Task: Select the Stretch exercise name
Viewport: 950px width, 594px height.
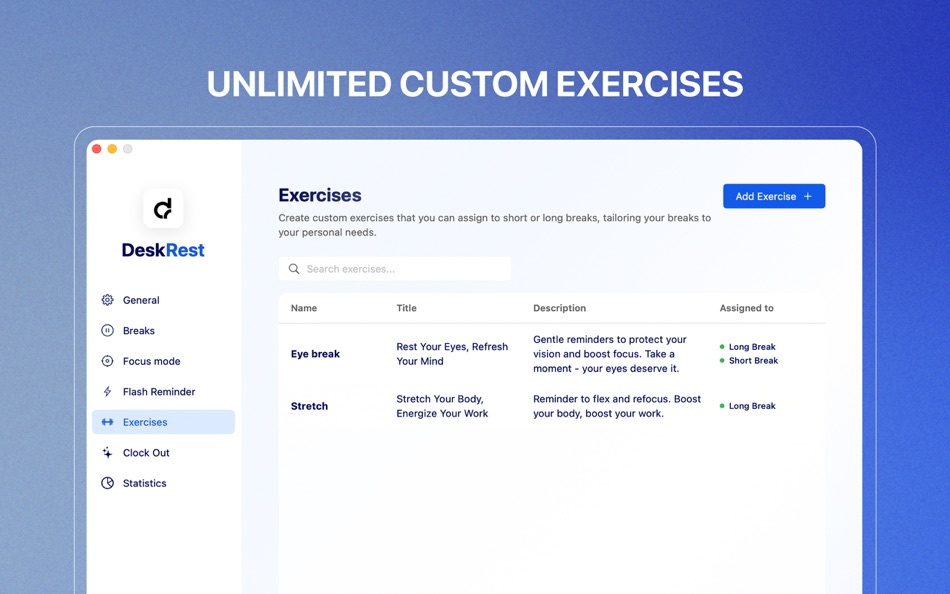Action: (309, 406)
